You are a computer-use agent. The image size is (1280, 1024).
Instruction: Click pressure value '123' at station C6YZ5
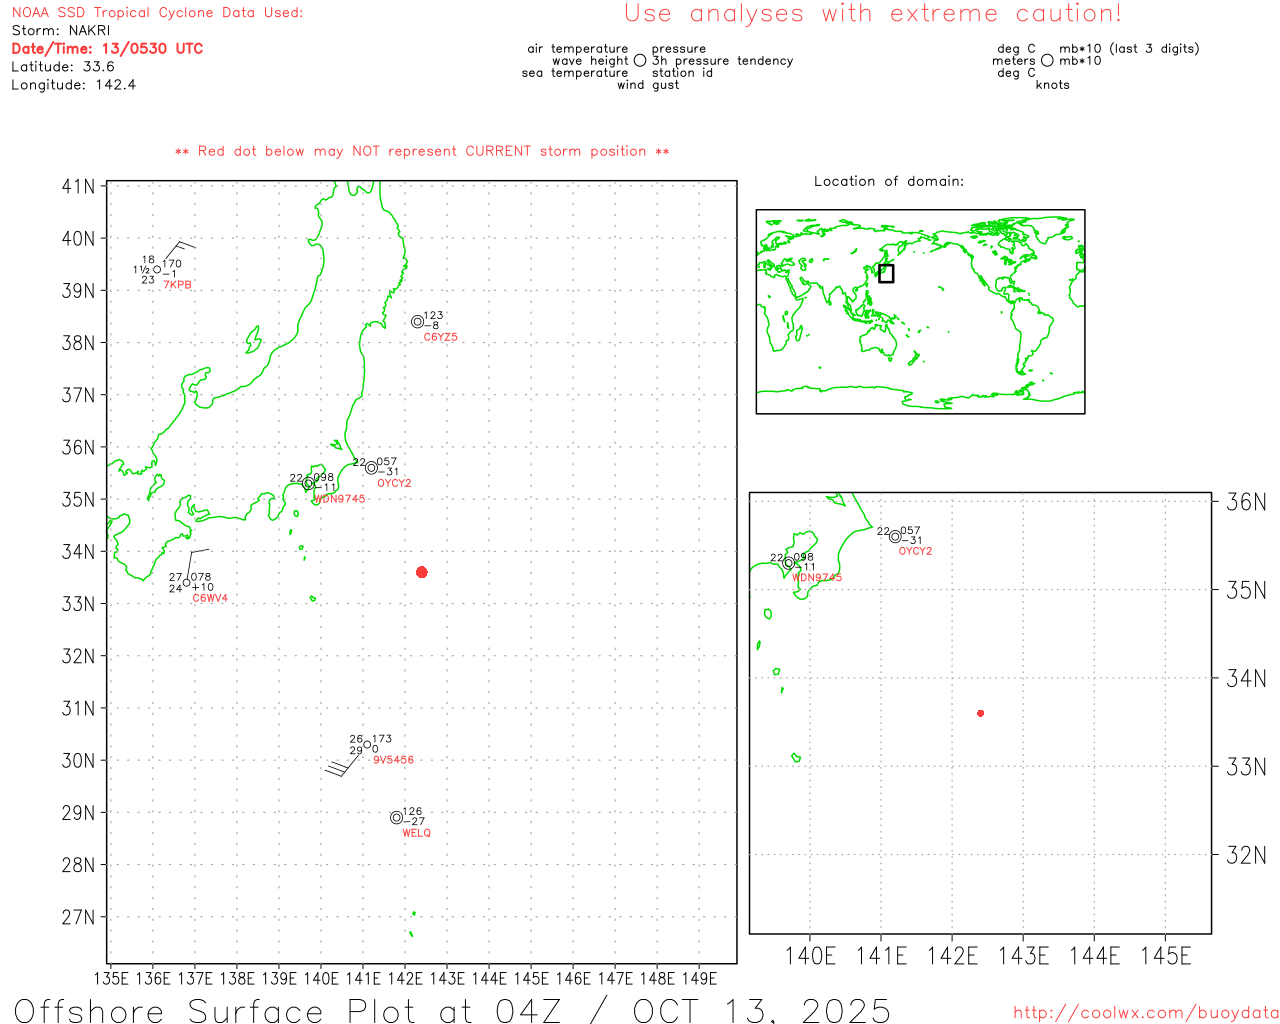[433, 315]
